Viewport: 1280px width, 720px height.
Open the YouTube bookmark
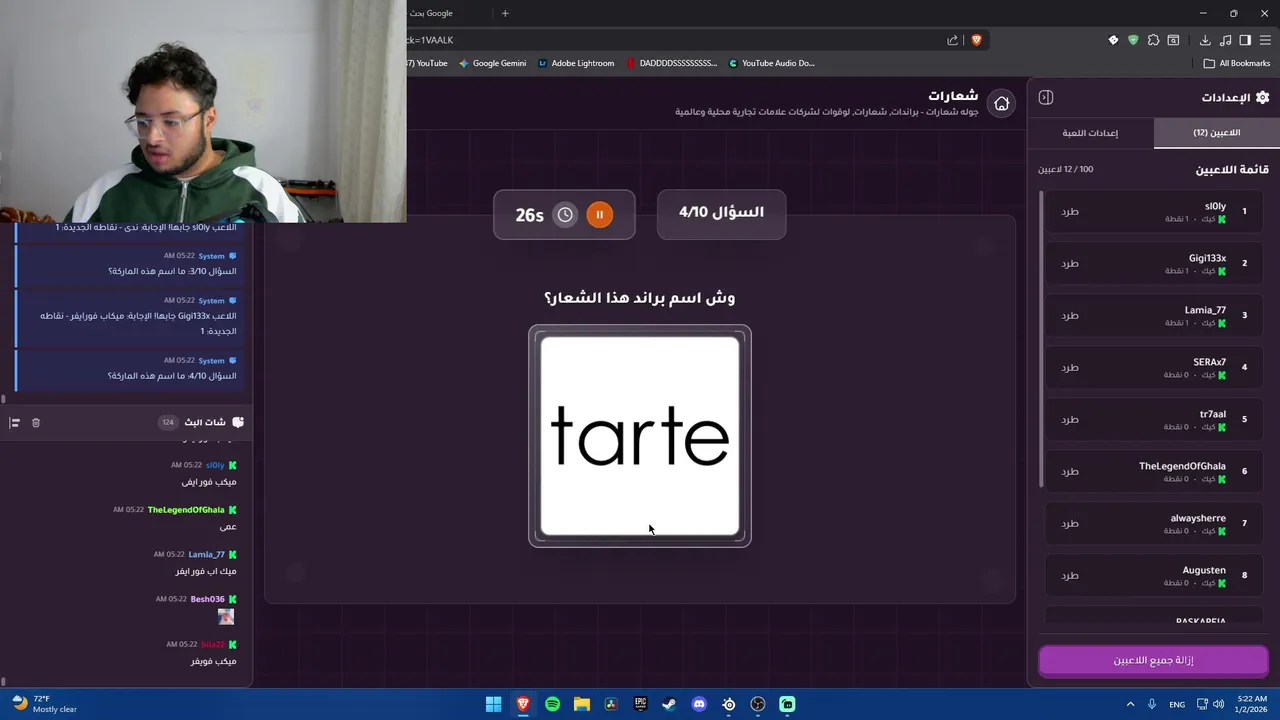[428, 63]
